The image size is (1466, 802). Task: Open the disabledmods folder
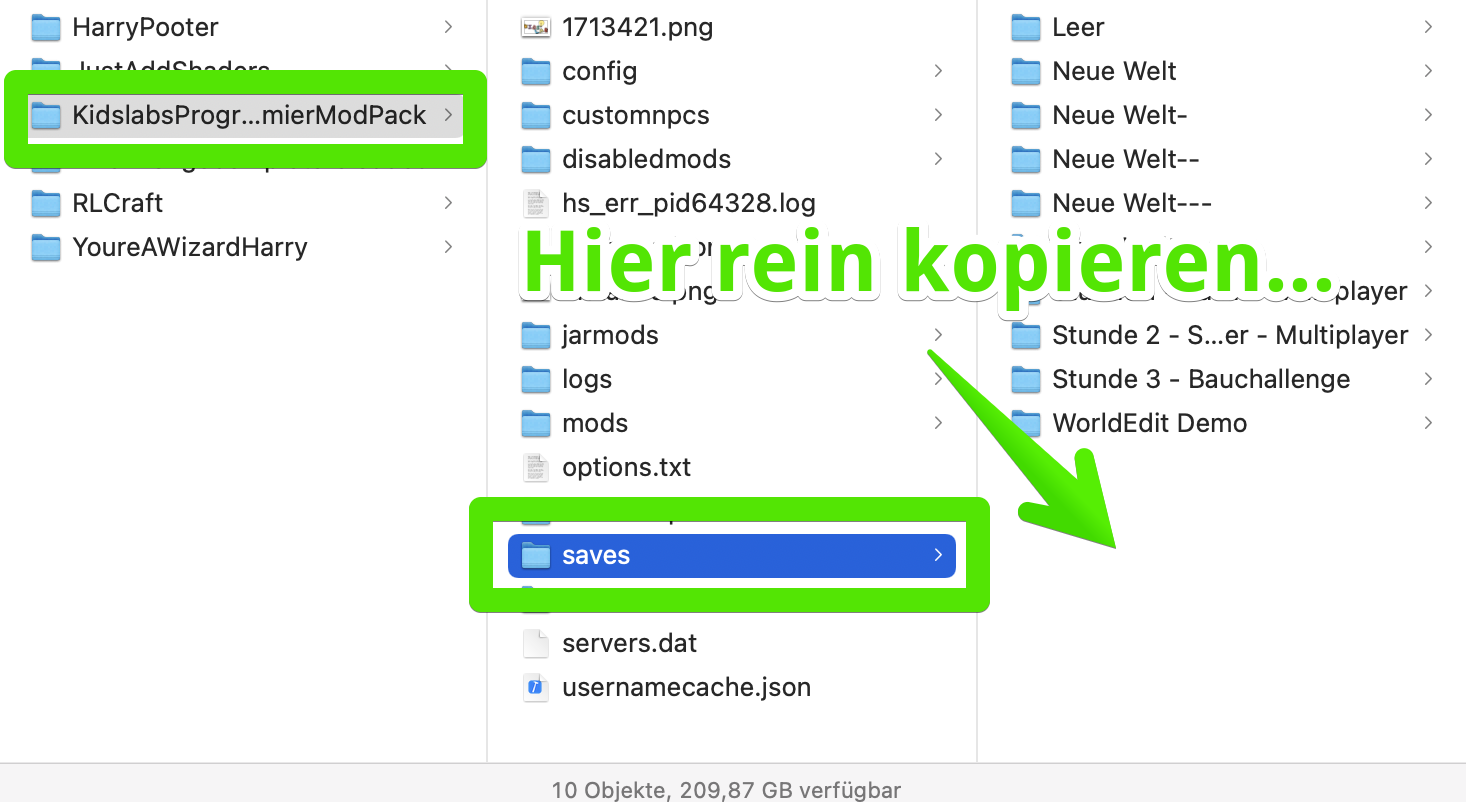click(x=647, y=159)
